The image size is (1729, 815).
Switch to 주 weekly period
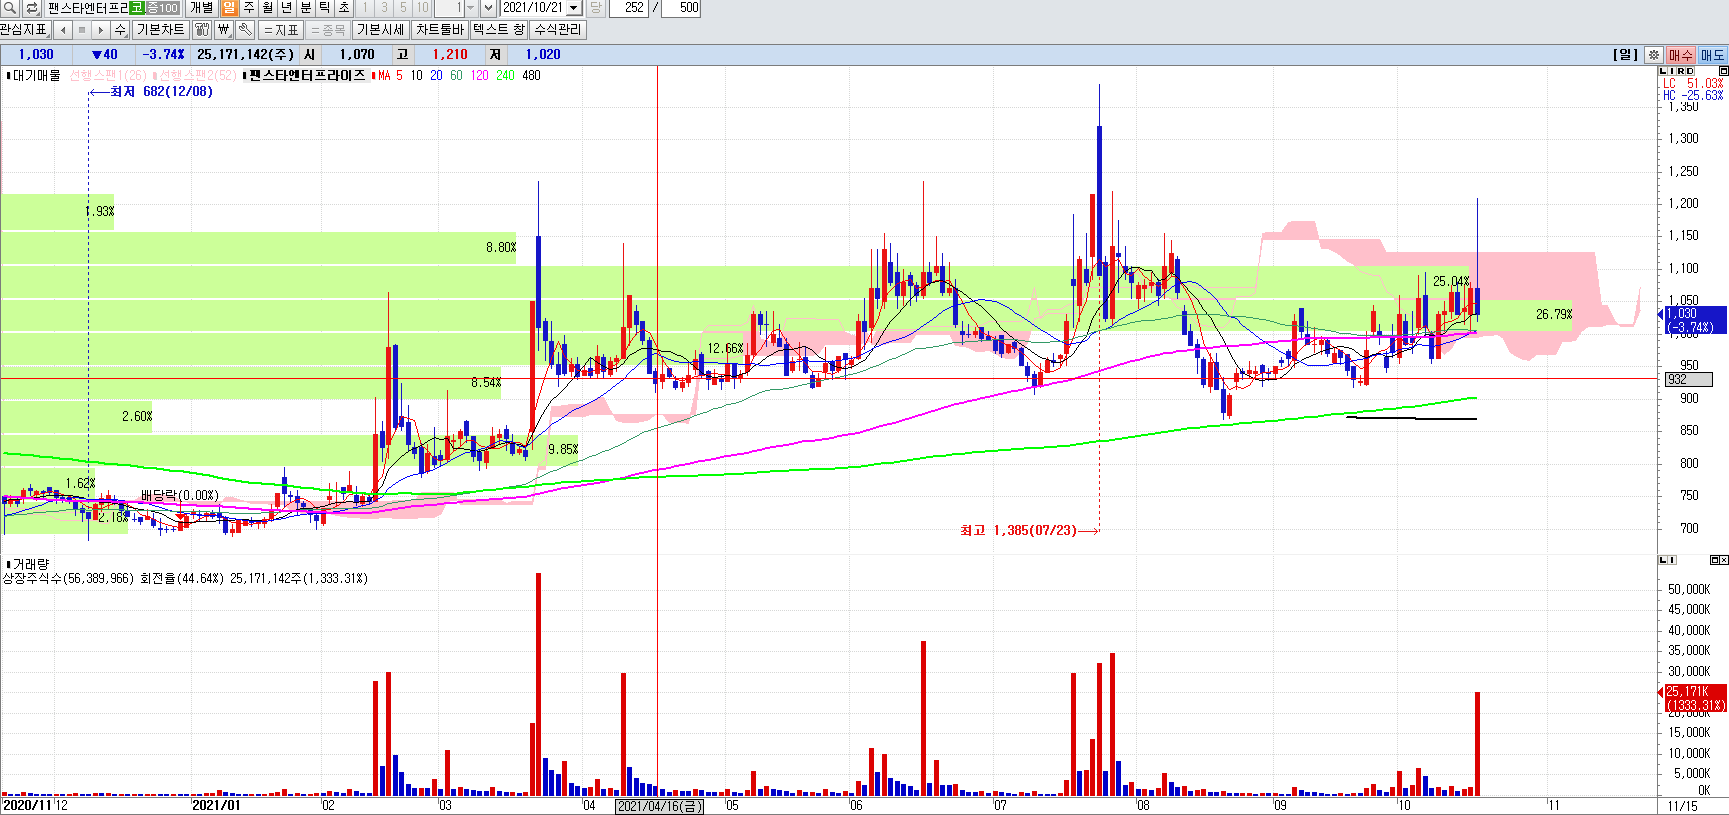[248, 8]
